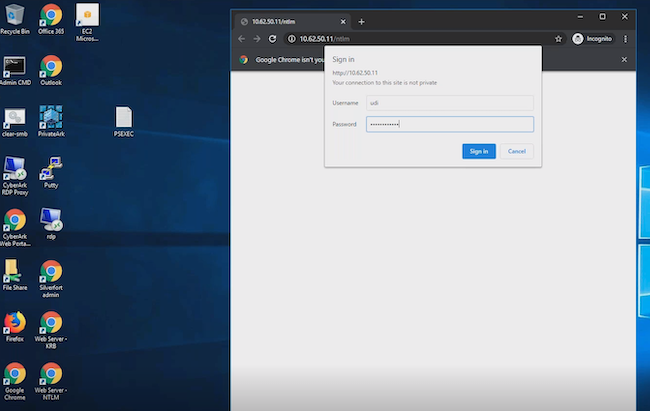Click the Incognito profile indicator
Image resolution: width=650 pixels, height=411 pixels.
tap(591, 39)
